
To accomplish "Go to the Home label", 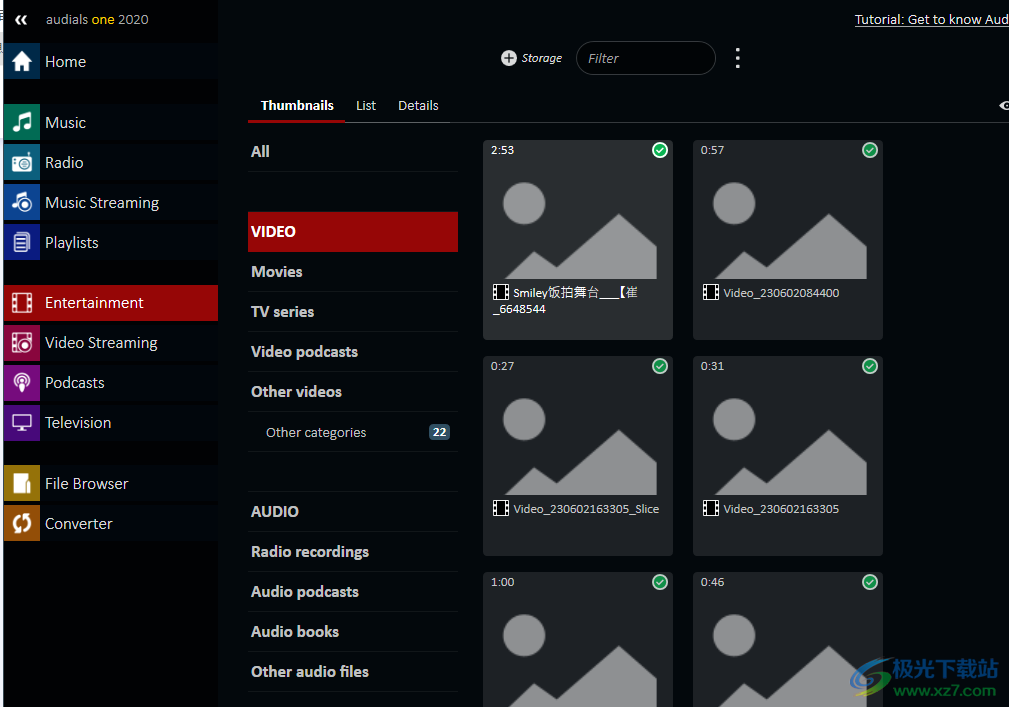I will [66, 62].
